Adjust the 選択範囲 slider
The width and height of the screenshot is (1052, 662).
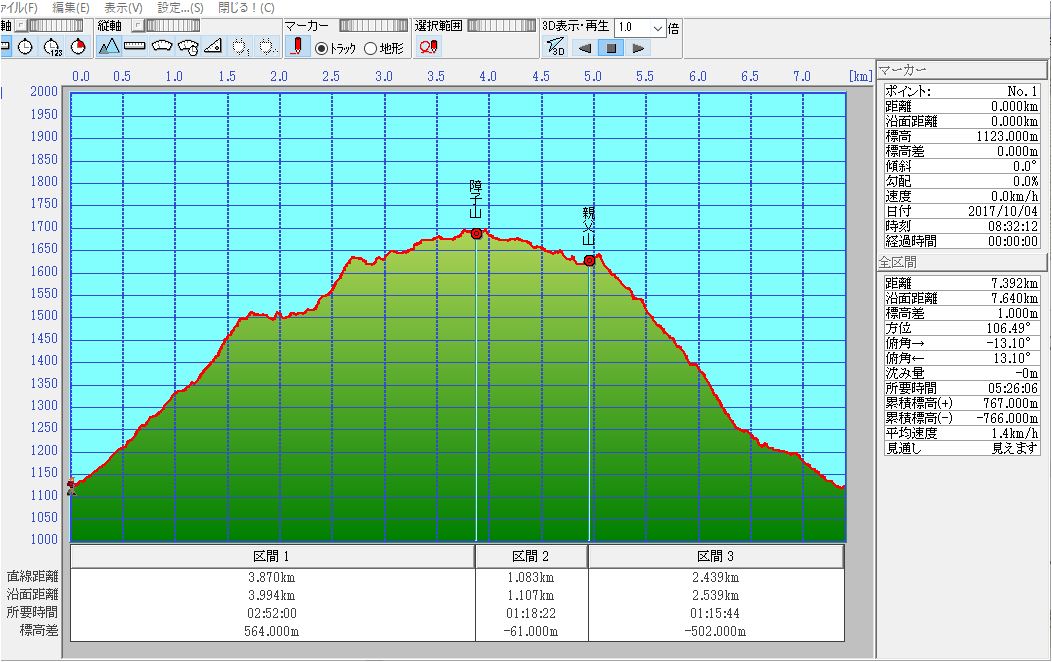[501, 25]
